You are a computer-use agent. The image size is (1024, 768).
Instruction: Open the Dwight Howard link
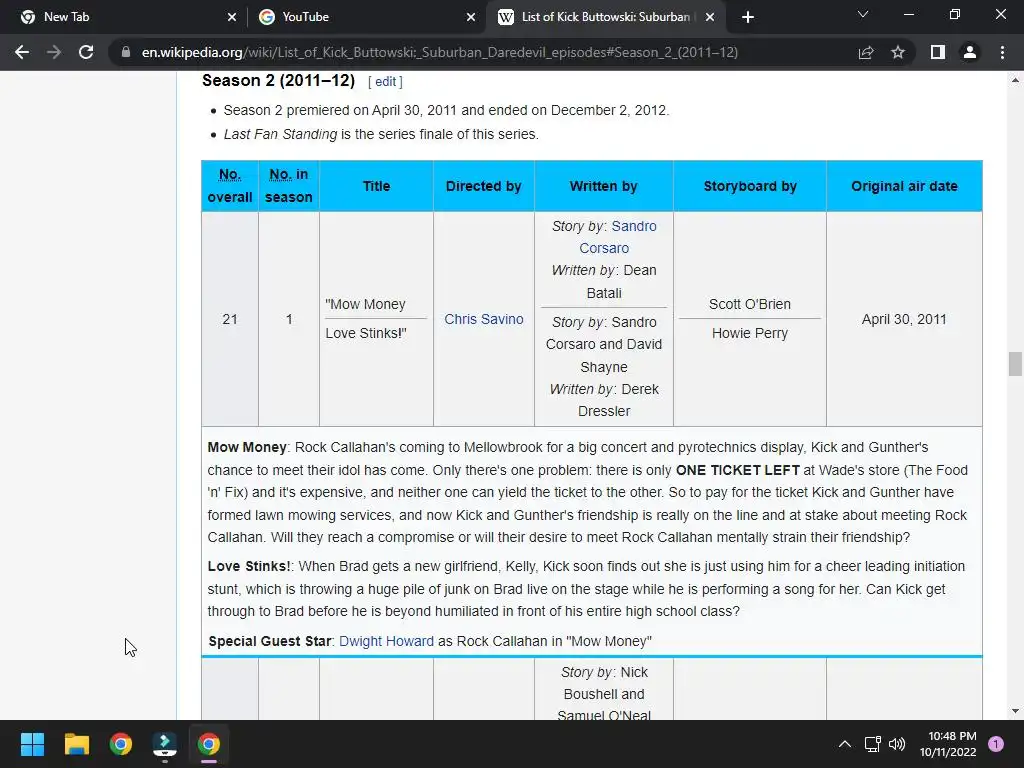click(x=387, y=641)
